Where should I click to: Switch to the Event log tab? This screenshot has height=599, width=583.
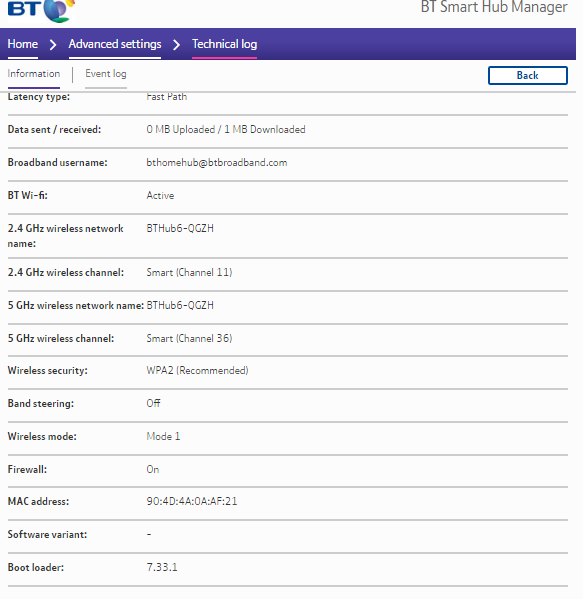106,74
